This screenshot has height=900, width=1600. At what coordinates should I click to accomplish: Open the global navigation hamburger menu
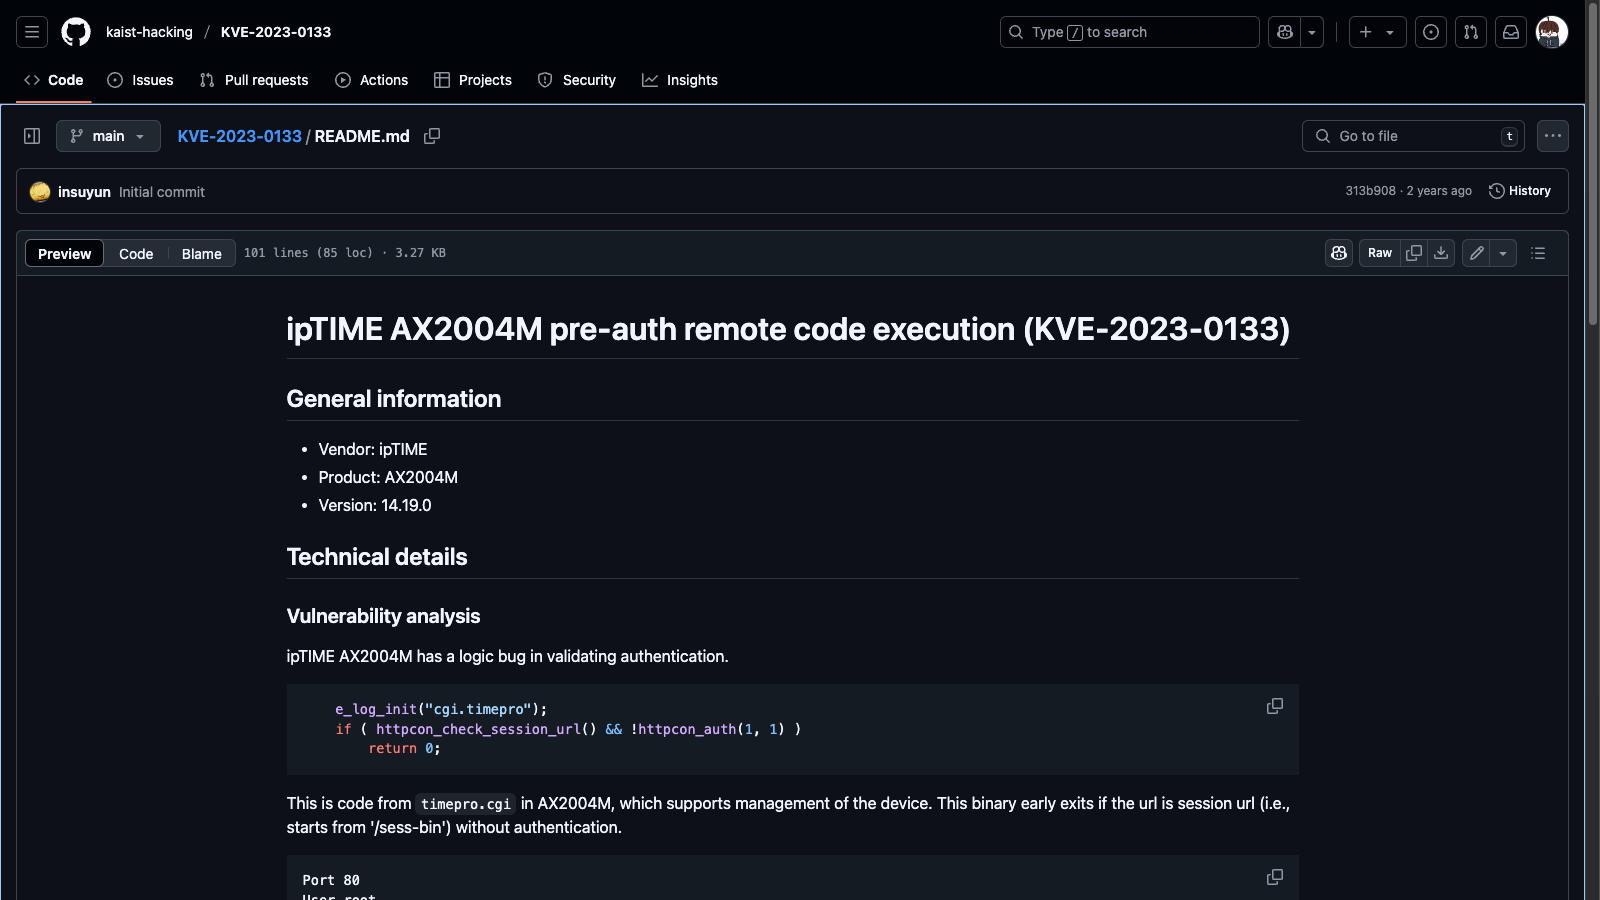click(32, 32)
